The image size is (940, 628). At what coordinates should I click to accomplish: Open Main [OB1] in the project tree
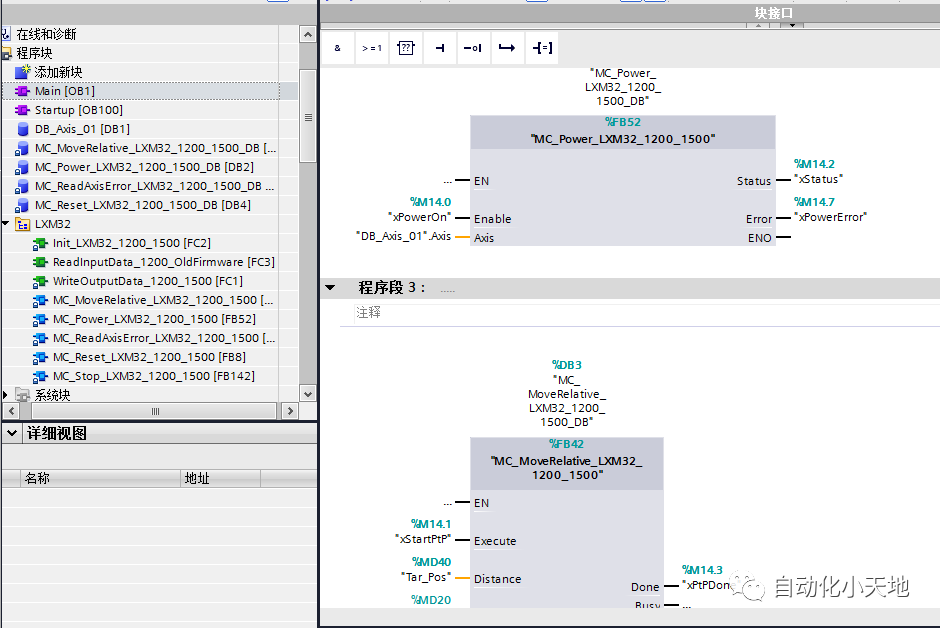click(64, 91)
